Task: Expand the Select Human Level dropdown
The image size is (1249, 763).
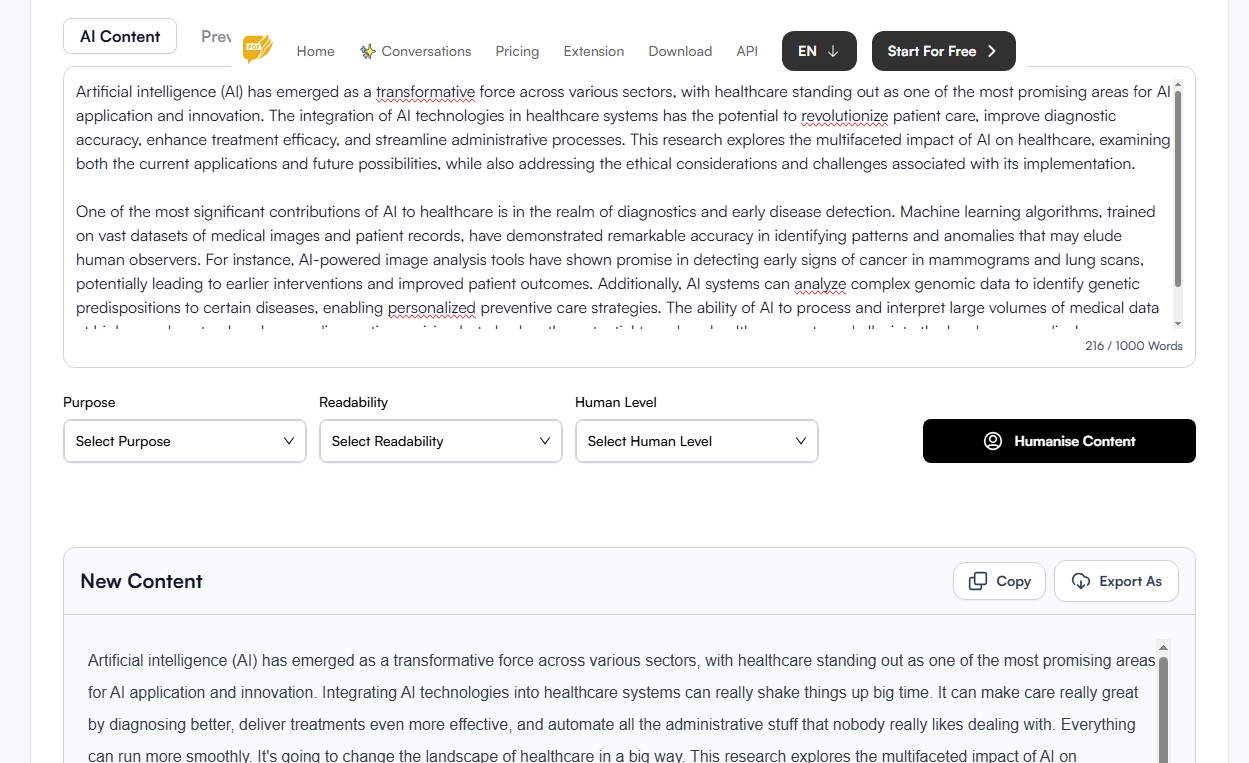Action: pos(697,441)
